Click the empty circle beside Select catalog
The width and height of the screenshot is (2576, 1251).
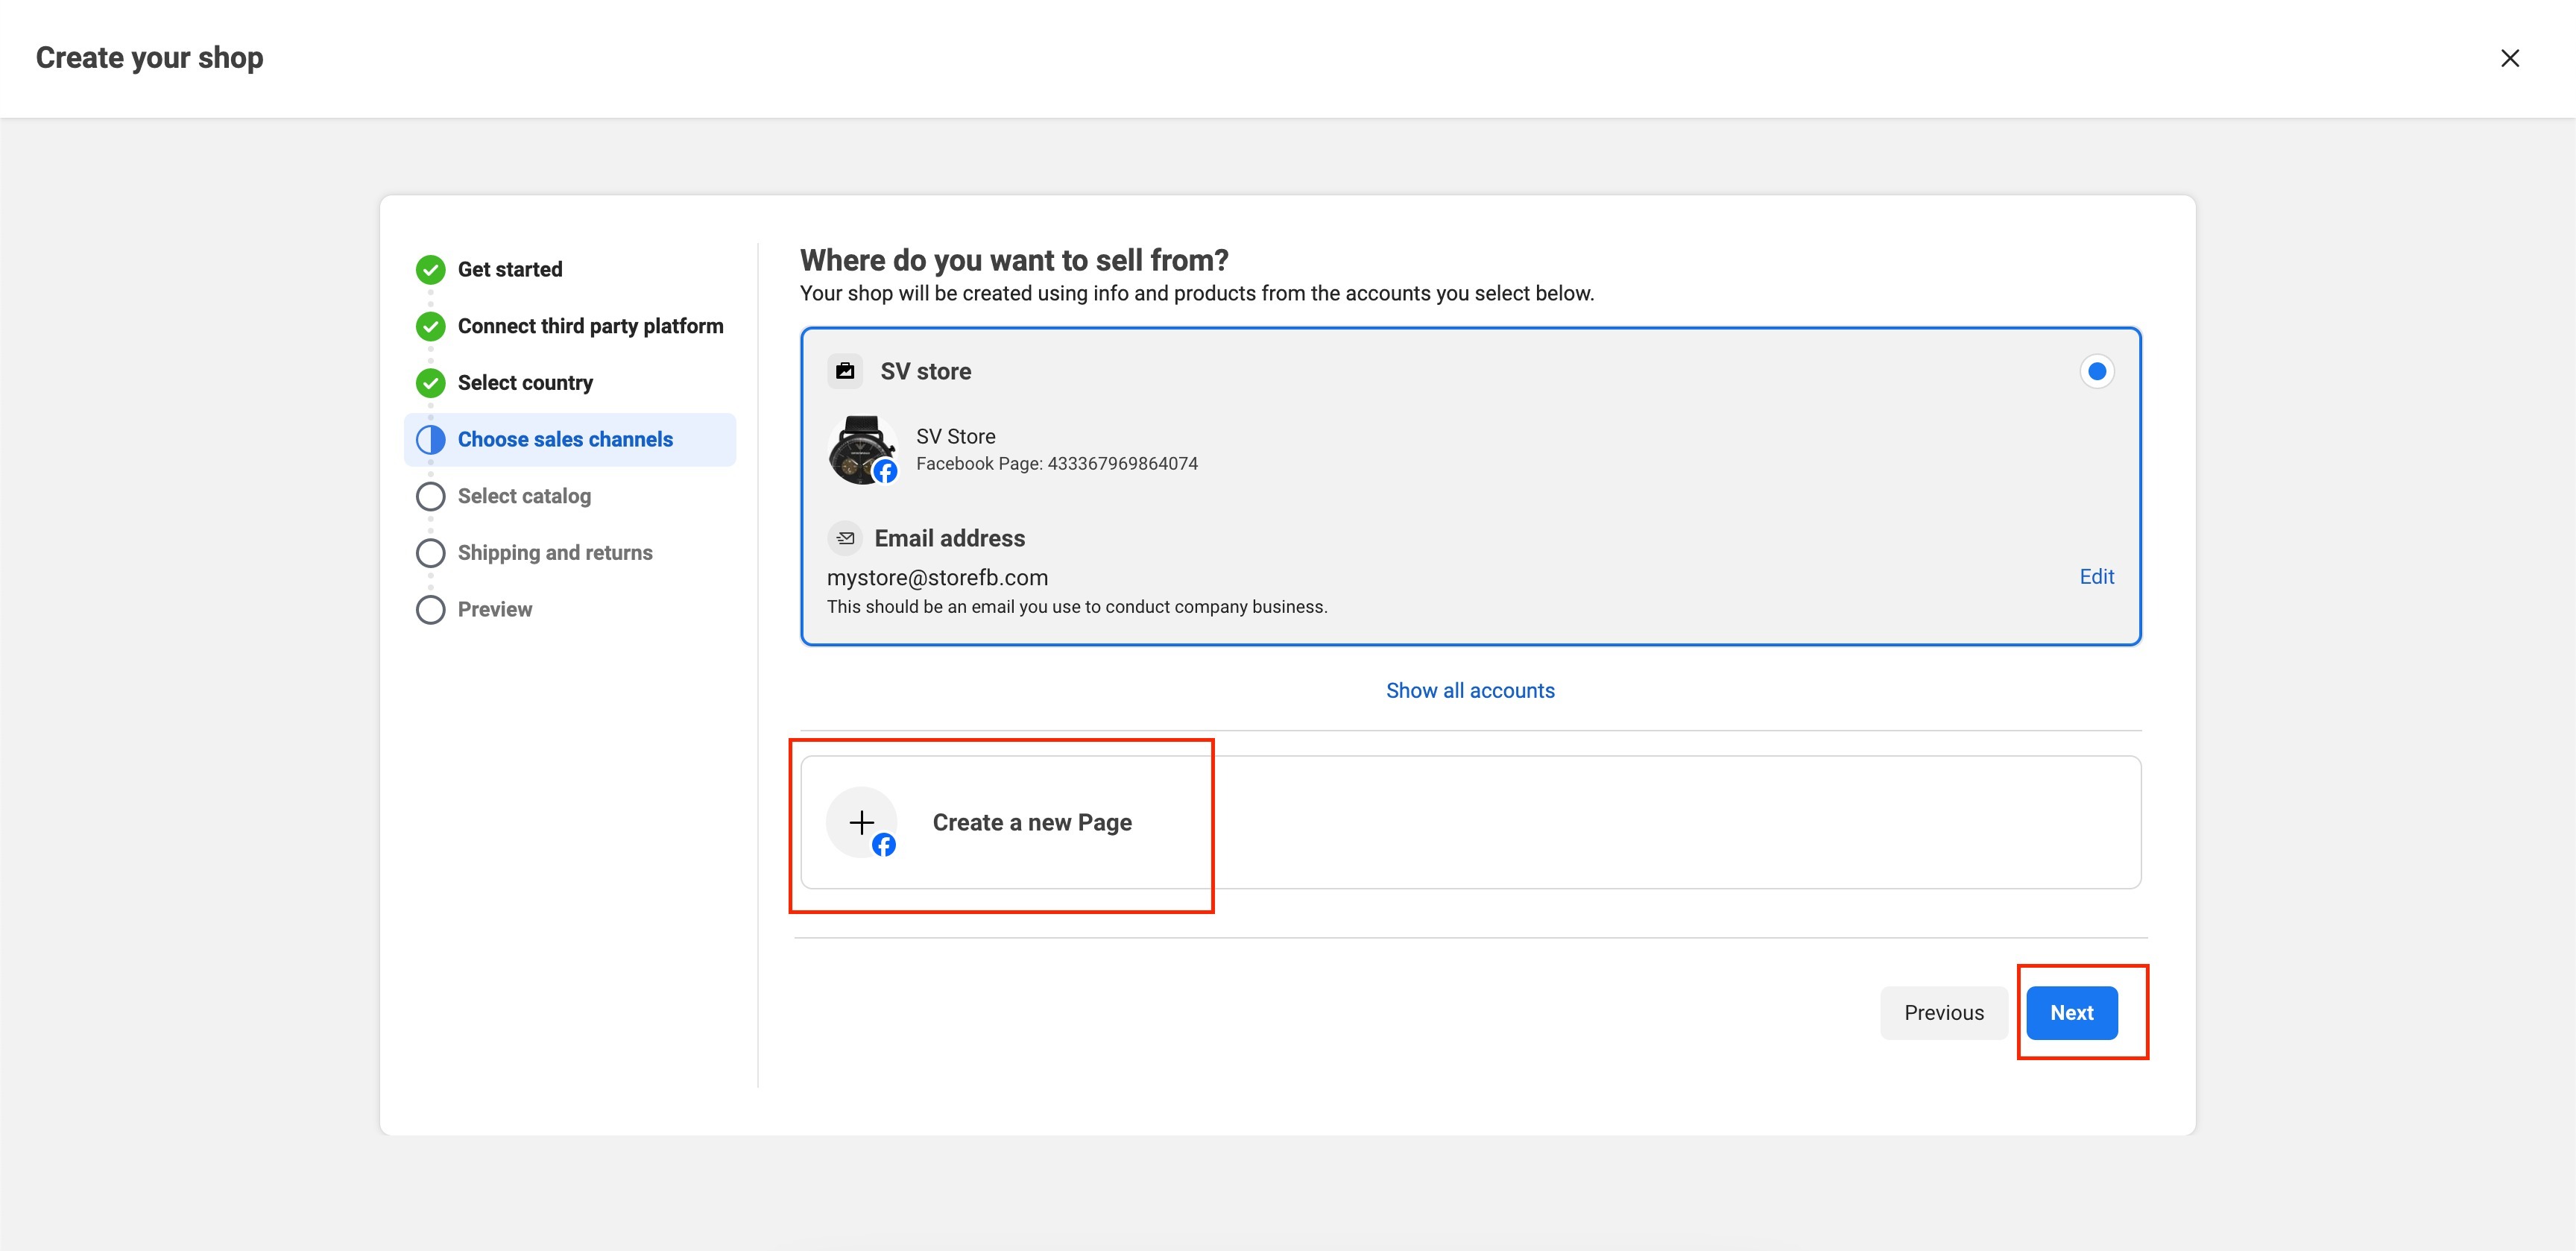pos(430,496)
